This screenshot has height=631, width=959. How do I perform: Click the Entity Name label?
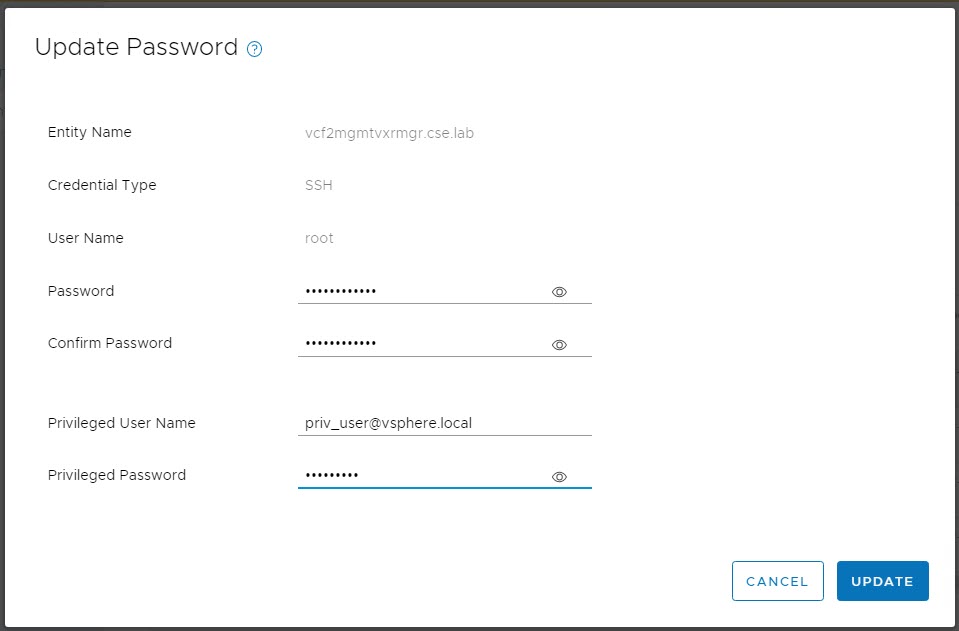pyautogui.click(x=90, y=132)
